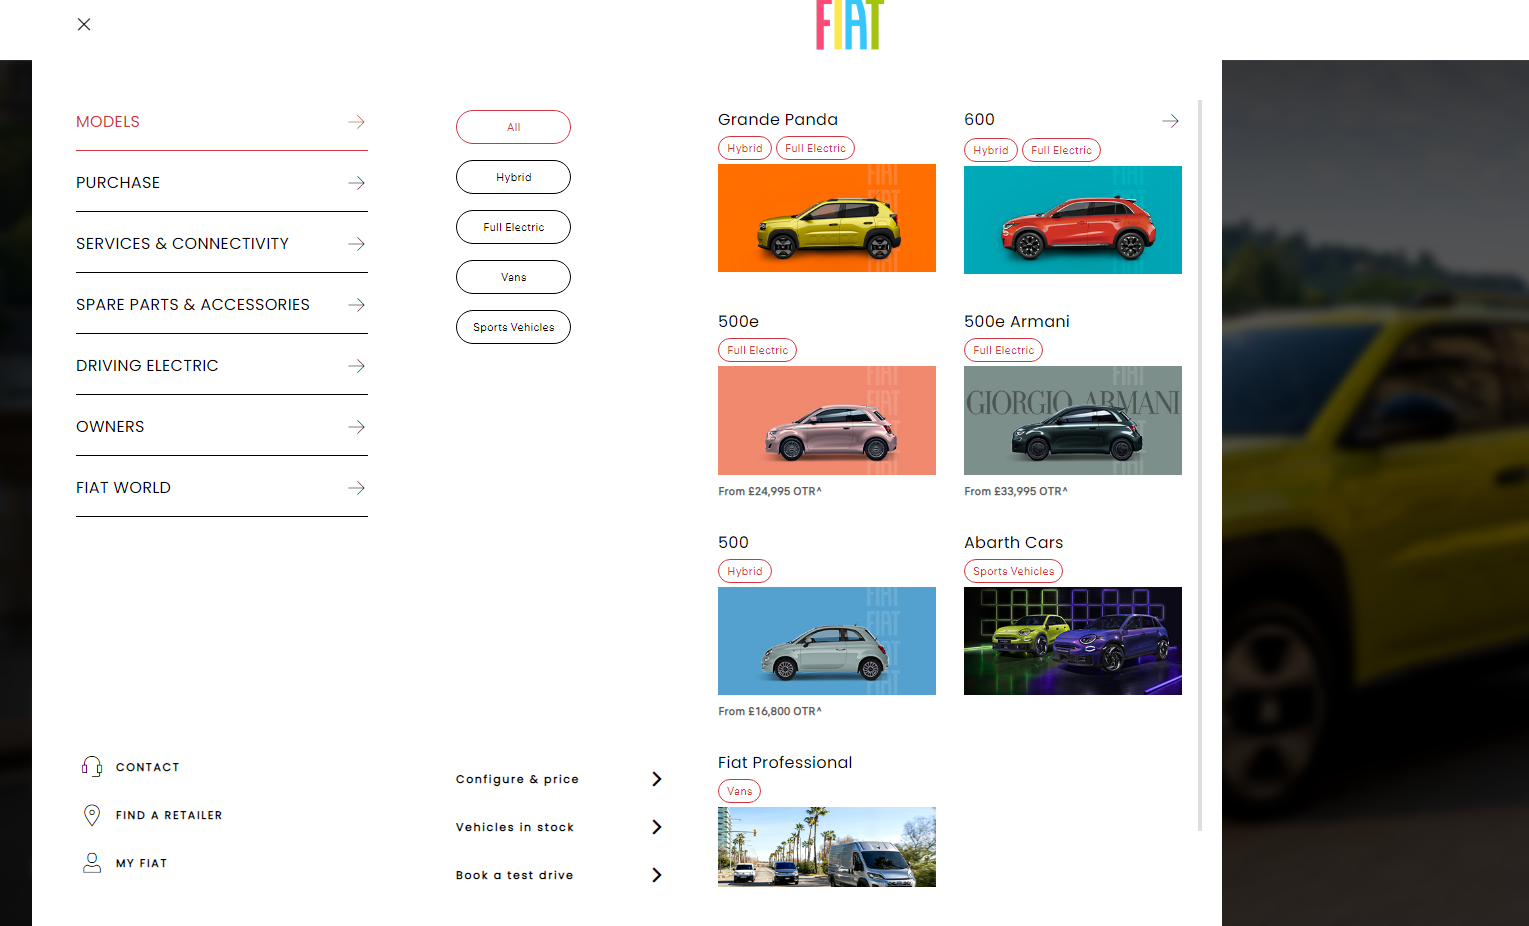
Task: Click the Vans tag under Fiat Professional
Action: pyautogui.click(x=739, y=791)
